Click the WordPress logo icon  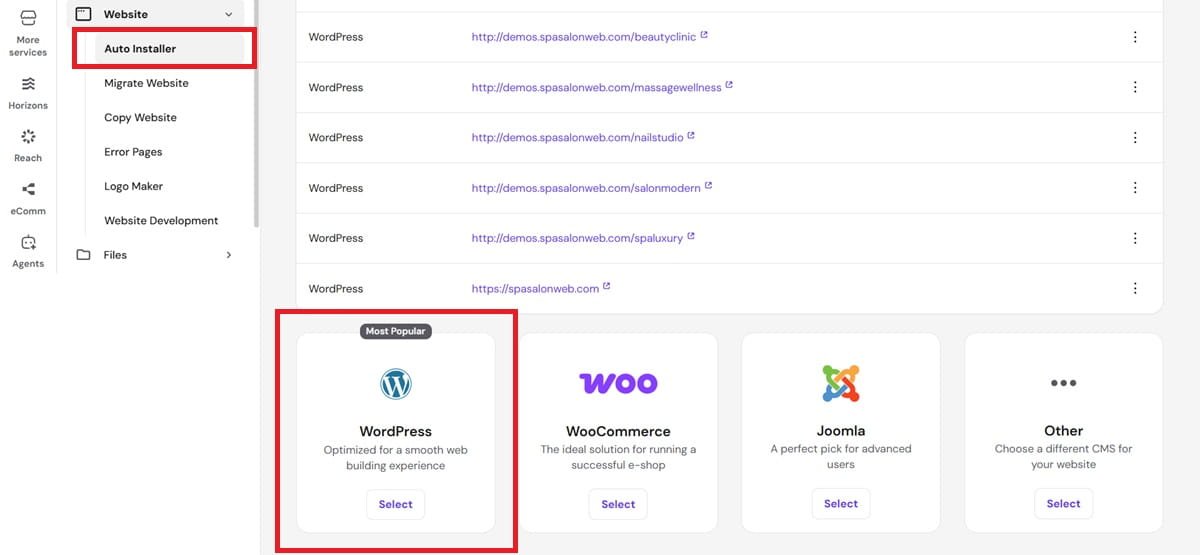396,383
